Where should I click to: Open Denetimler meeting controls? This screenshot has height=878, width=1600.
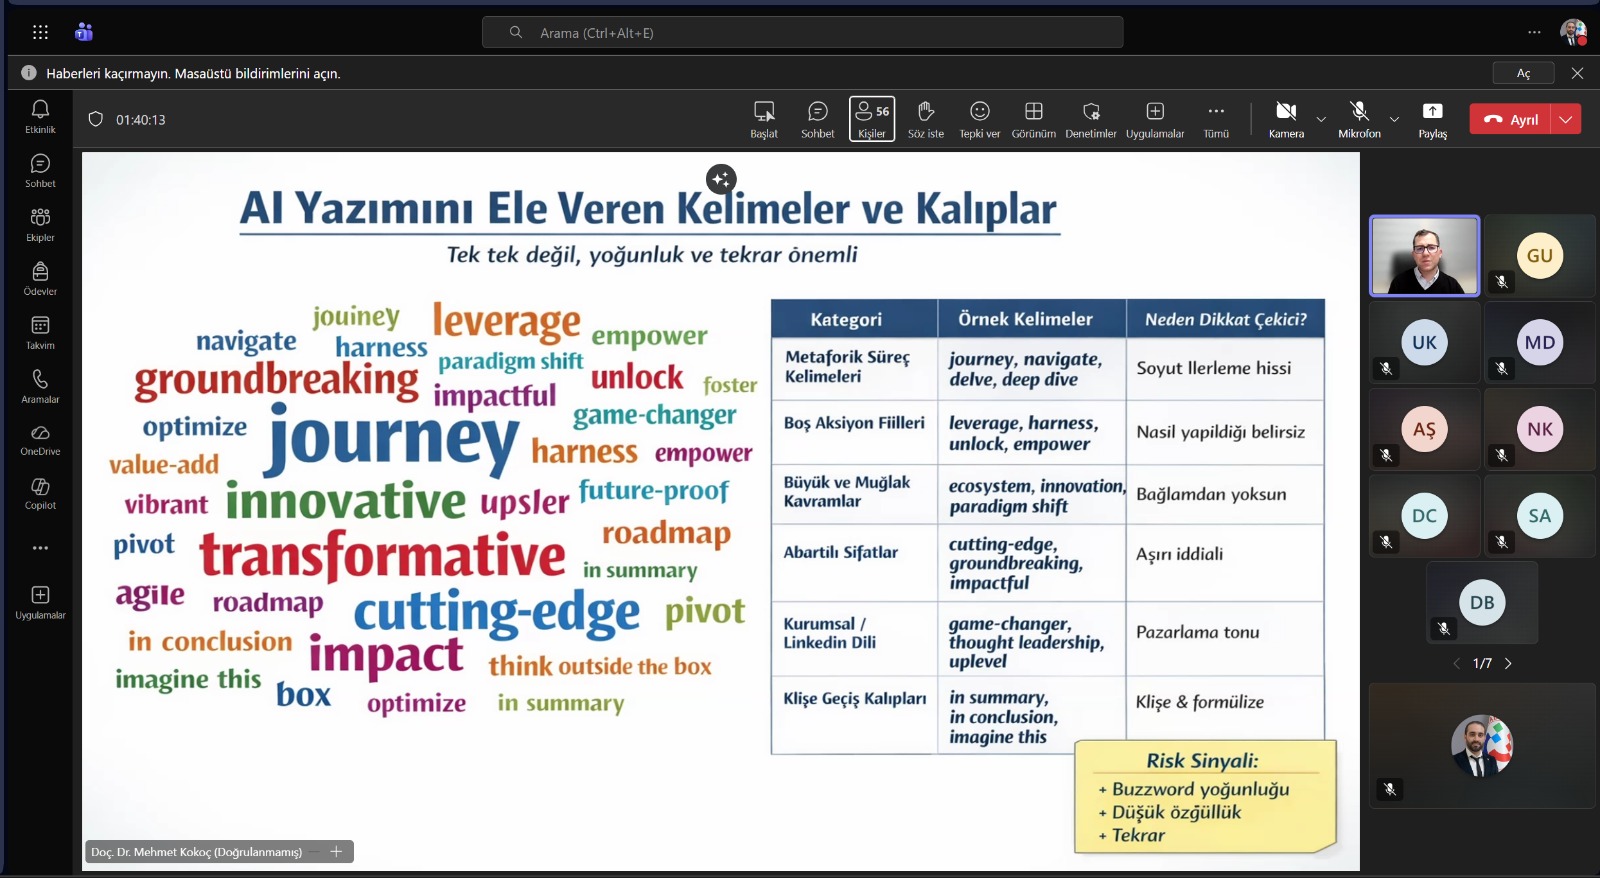tap(1090, 119)
